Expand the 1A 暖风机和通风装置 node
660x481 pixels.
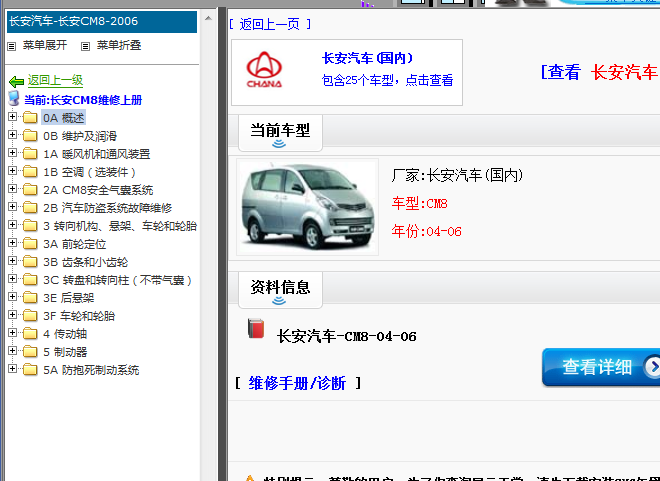(x=13, y=153)
